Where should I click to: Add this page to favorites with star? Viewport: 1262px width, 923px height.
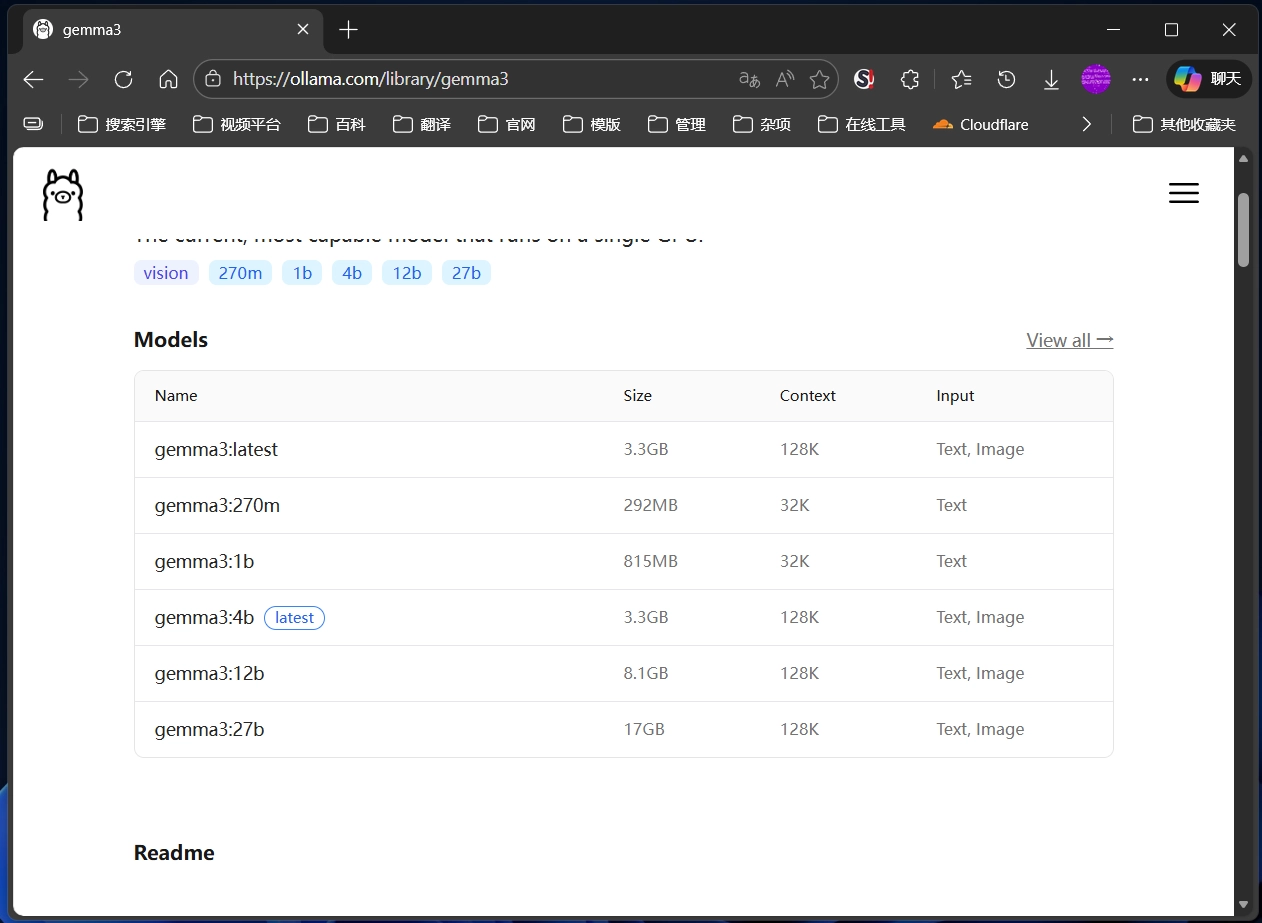click(819, 79)
